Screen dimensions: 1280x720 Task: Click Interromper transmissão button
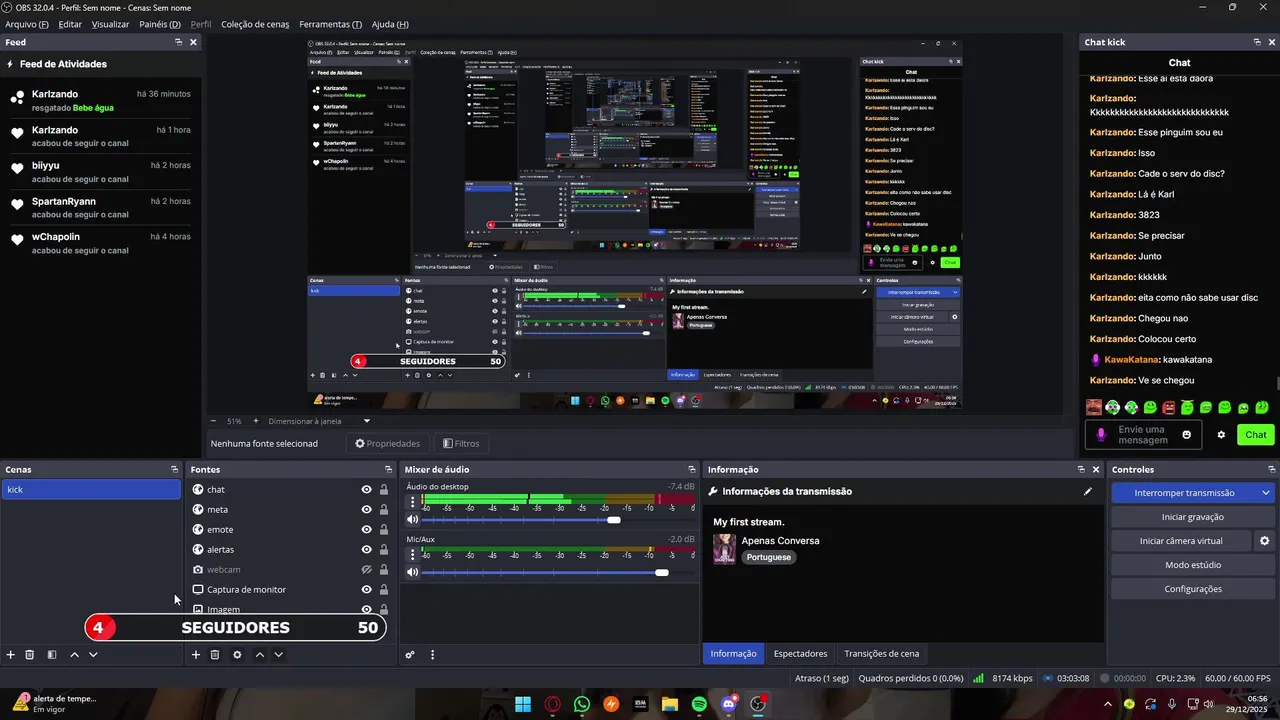1184,493
